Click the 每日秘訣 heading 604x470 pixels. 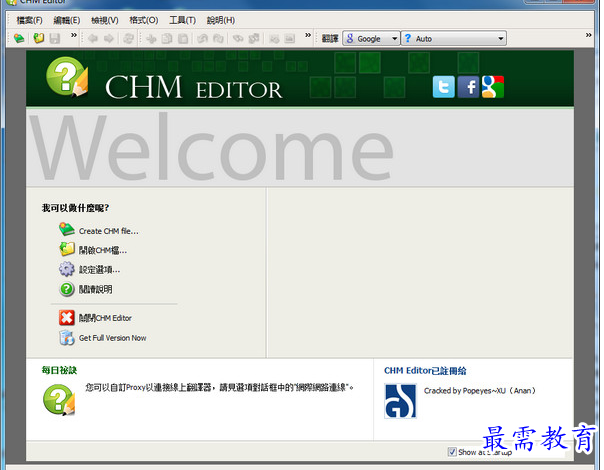59,371
